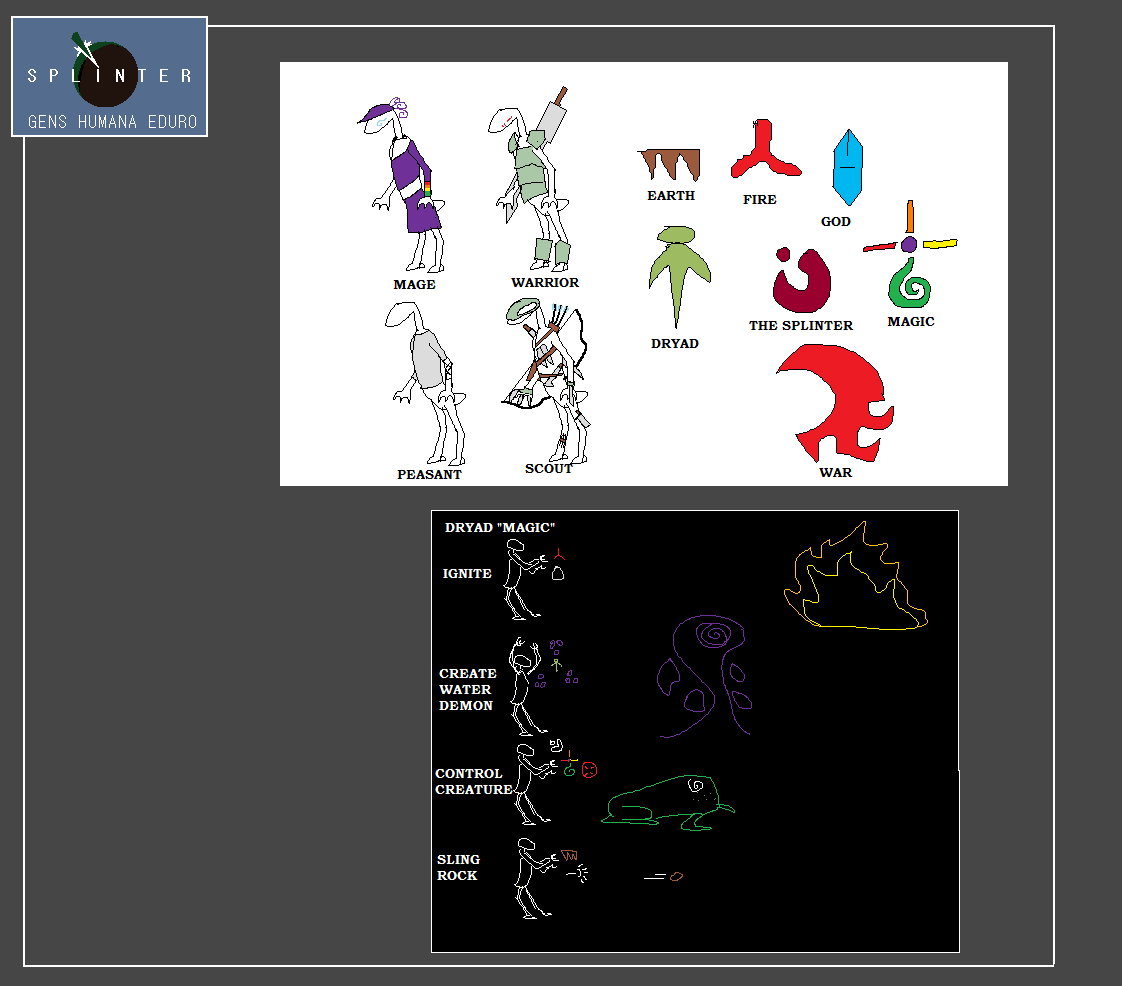Select the dark red Splinter swirl symbol
1122x986 pixels.
(x=802, y=281)
